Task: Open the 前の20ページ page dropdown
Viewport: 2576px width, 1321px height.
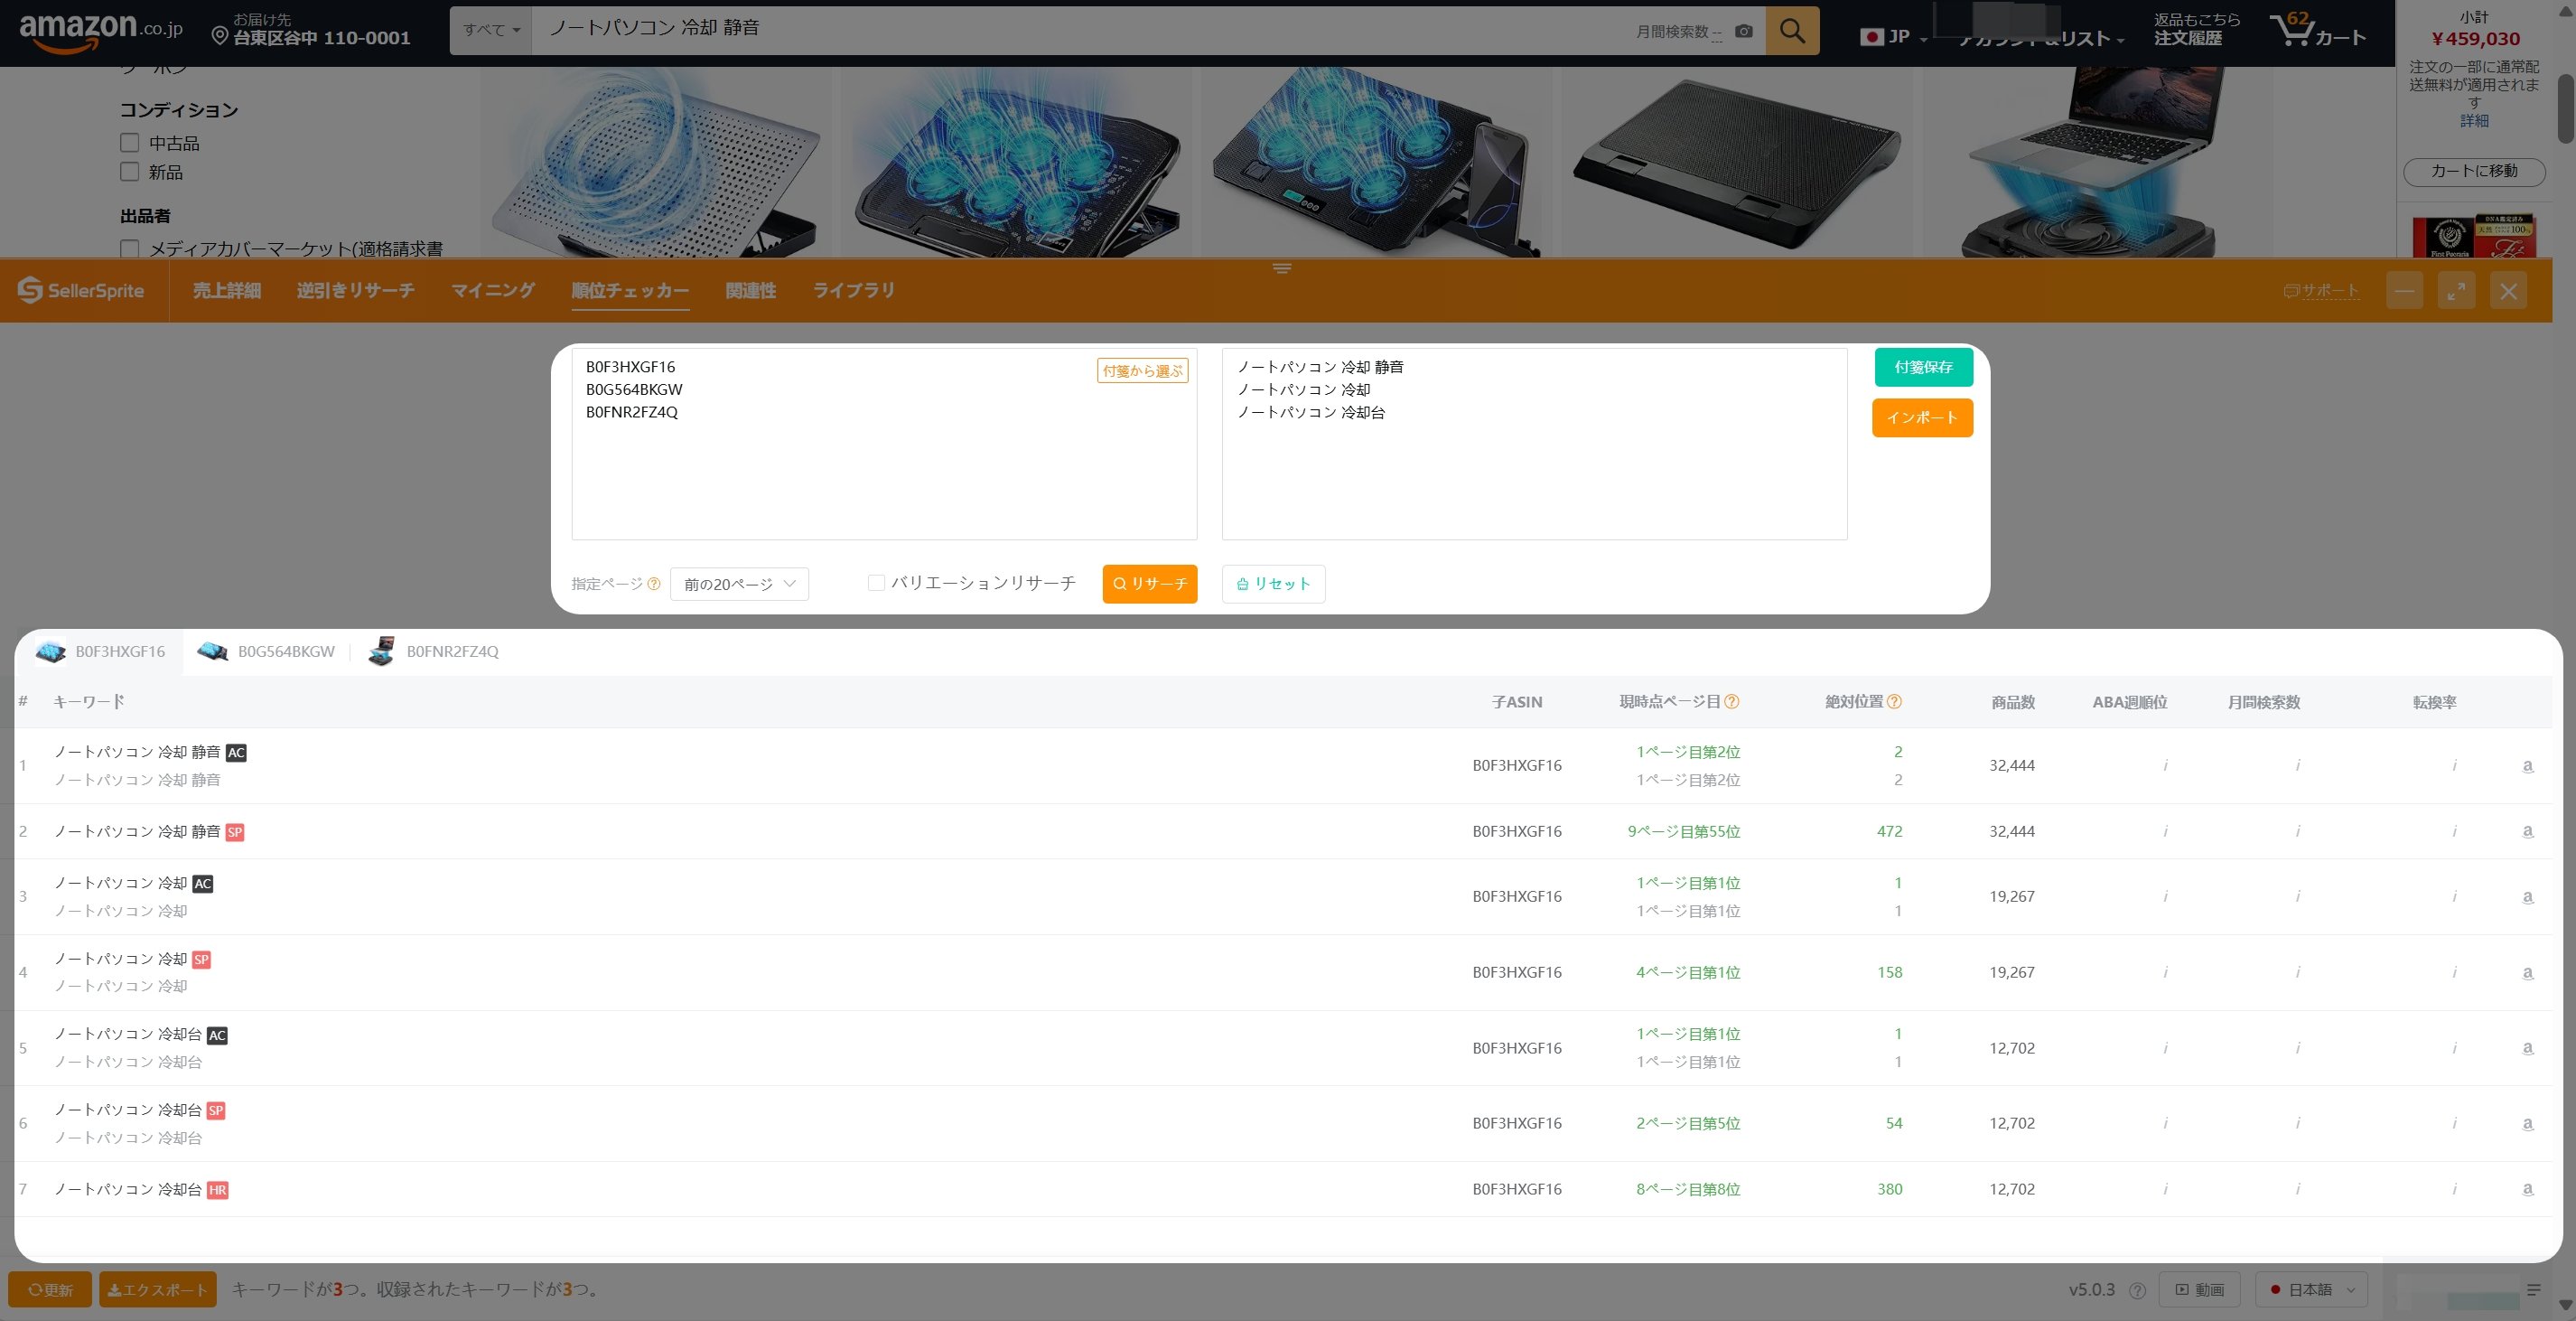Action: coord(739,584)
